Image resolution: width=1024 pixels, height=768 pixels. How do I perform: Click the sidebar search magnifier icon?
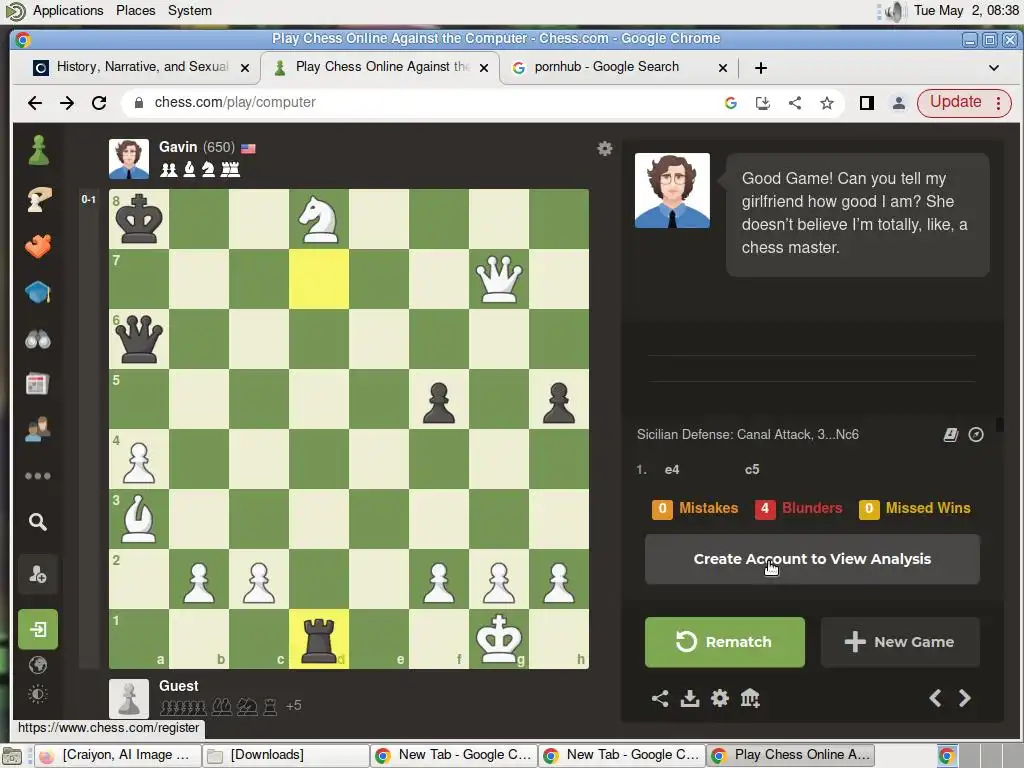pyautogui.click(x=38, y=521)
